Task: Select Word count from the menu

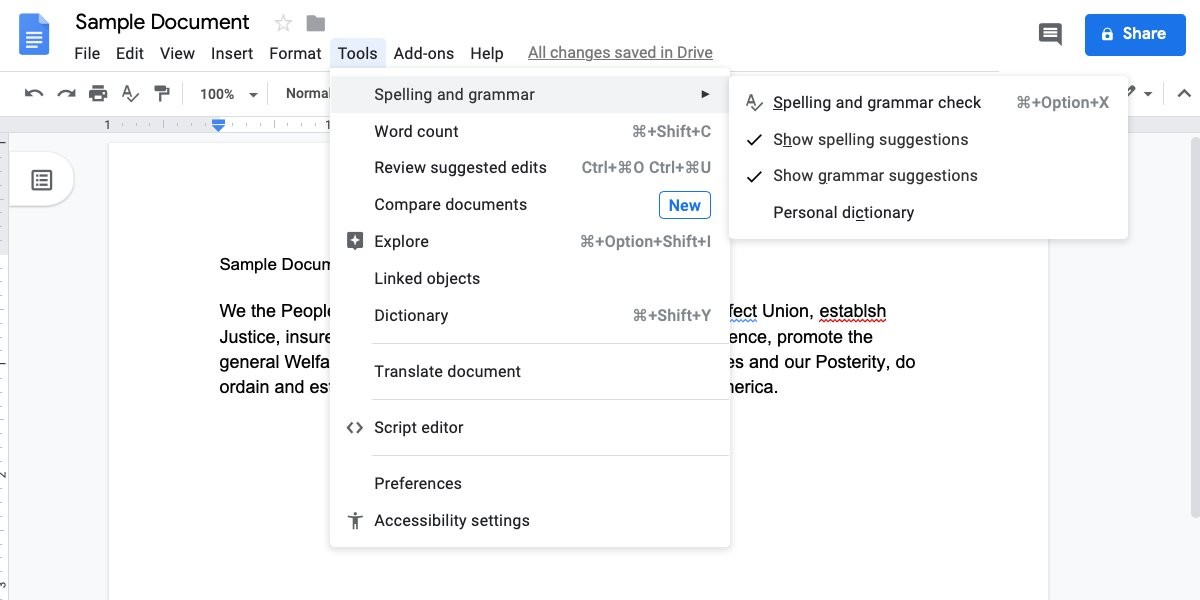Action: point(416,131)
